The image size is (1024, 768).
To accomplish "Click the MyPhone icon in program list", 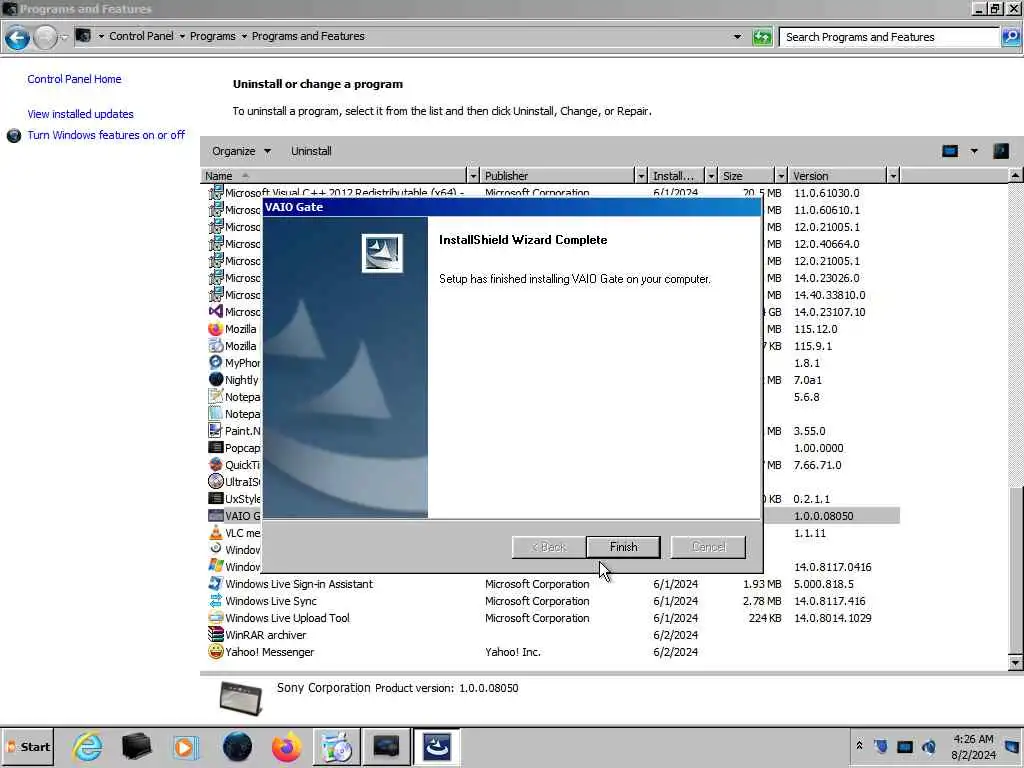I will coord(216,363).
